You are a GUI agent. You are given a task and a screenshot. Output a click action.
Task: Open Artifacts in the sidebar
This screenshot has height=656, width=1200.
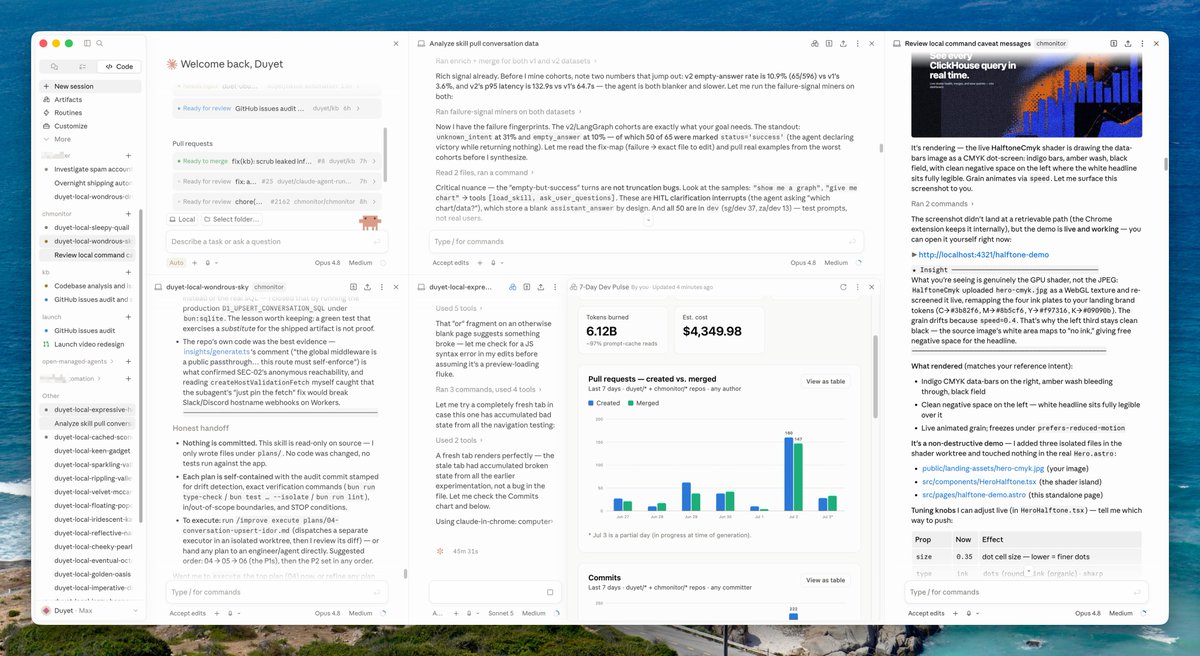90,100
